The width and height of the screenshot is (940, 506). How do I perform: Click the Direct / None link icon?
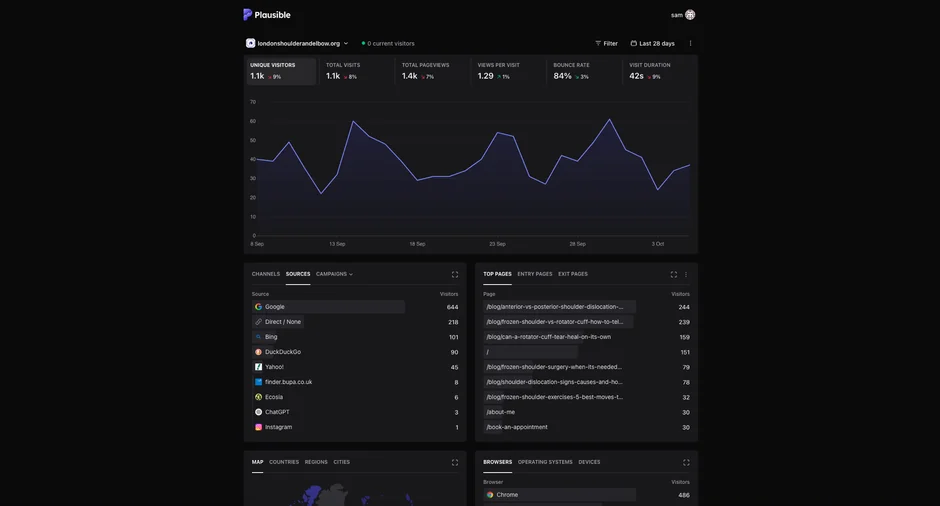tap(258, 322)
